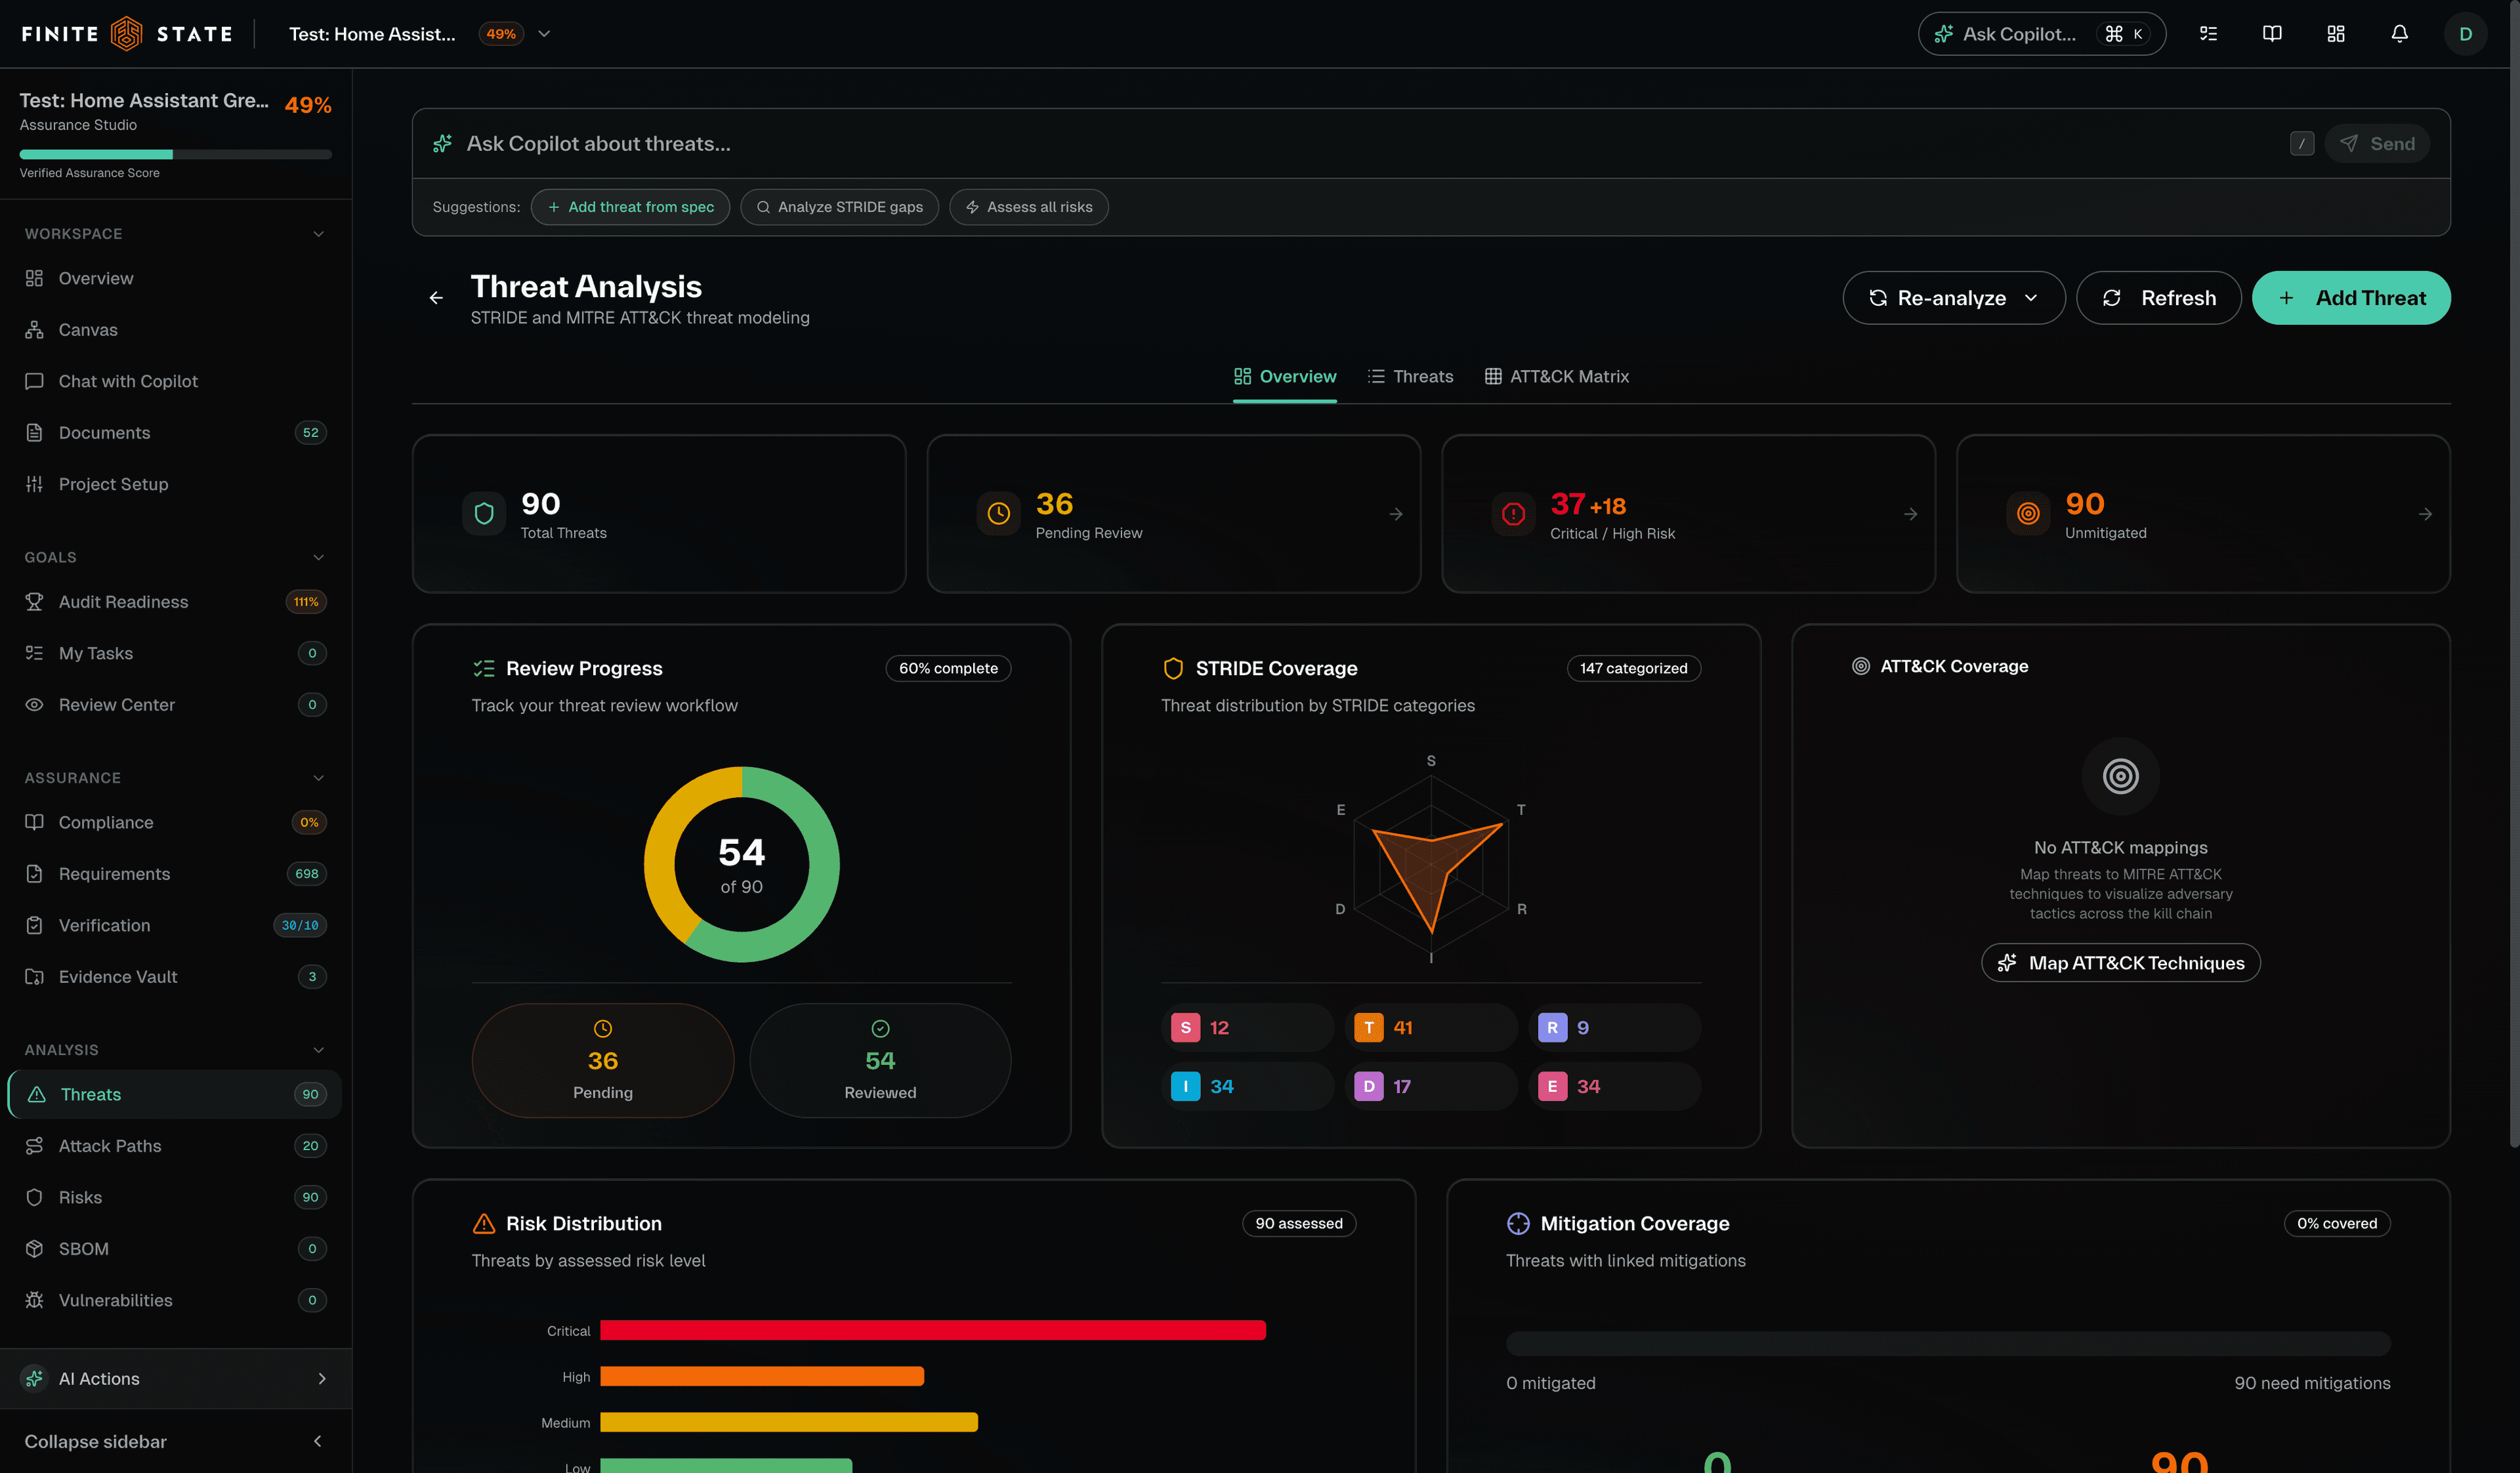Click the user avatar D
2520x1473 pixels.
[2465, 34]
